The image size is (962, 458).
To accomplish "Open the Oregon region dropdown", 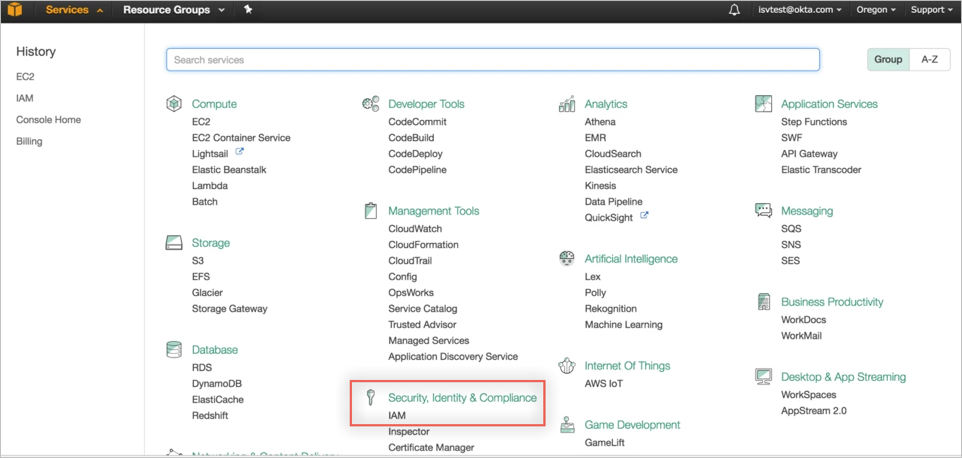I will pyautogui.click(x=876, y=10).
